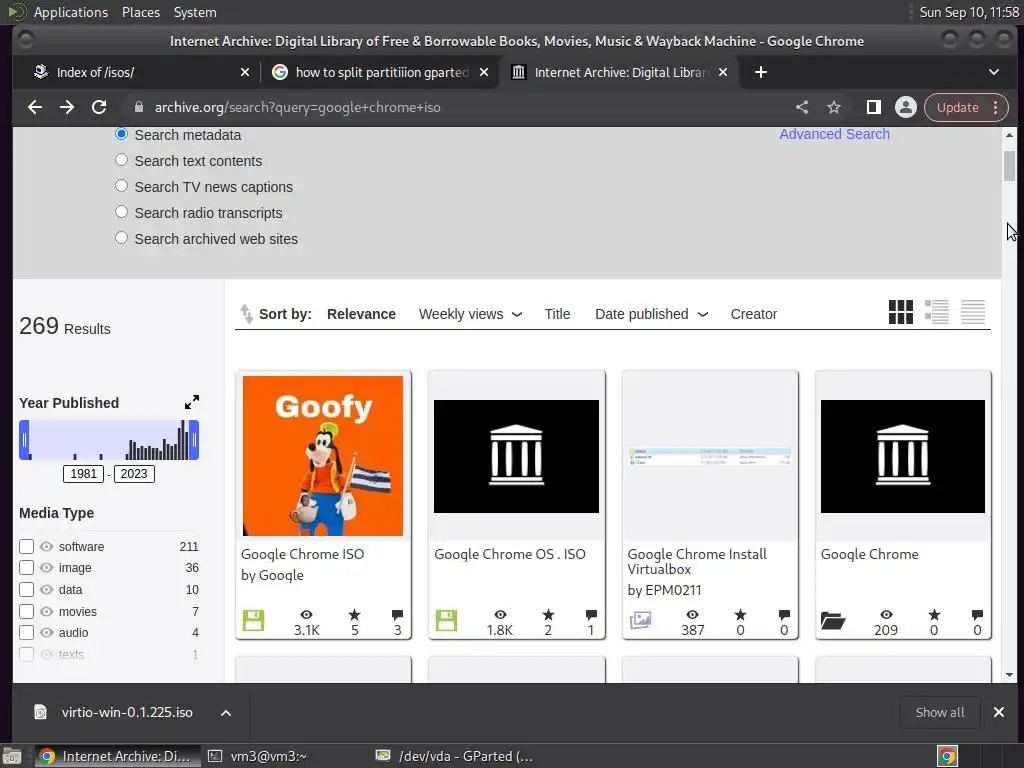Image resolution: width=1024 pixels, height=768 pixels.
Task: Sort results by Title
Action: tap(557, 314)
